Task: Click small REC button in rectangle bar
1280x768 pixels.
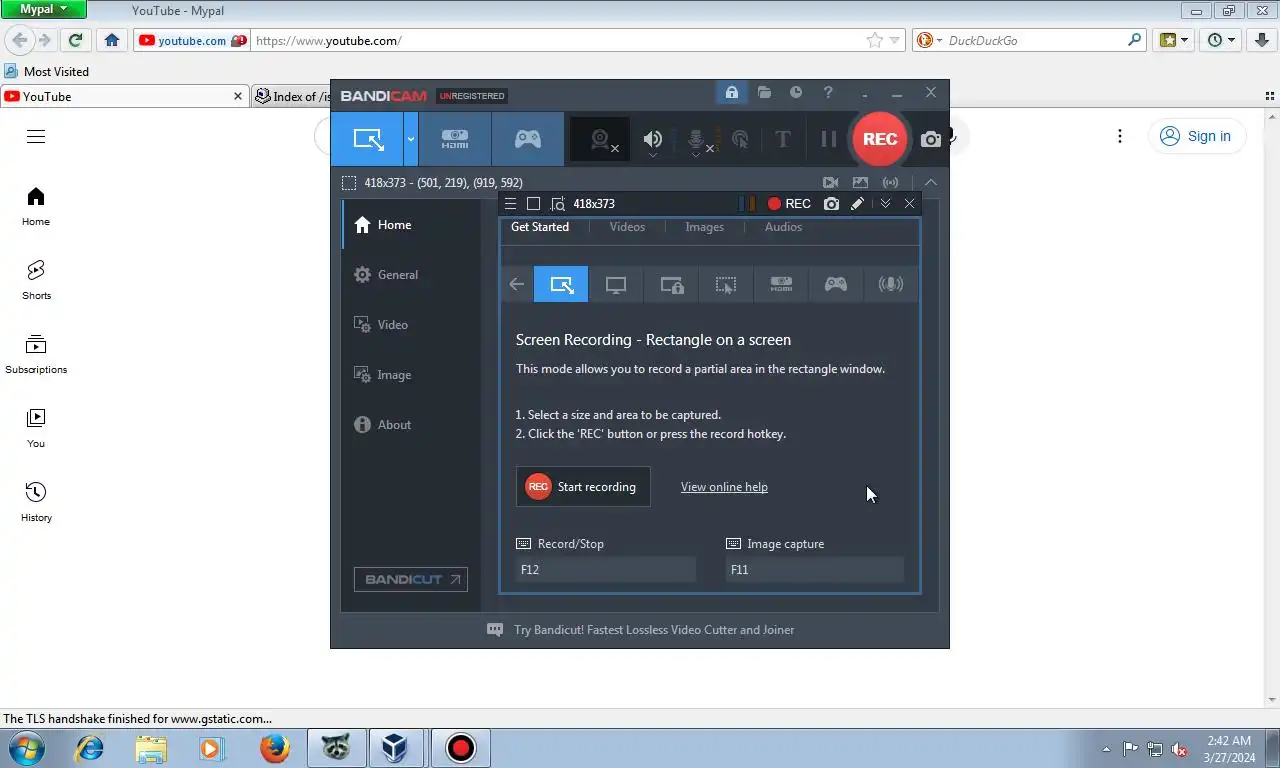Action: [x=789, y=204]
